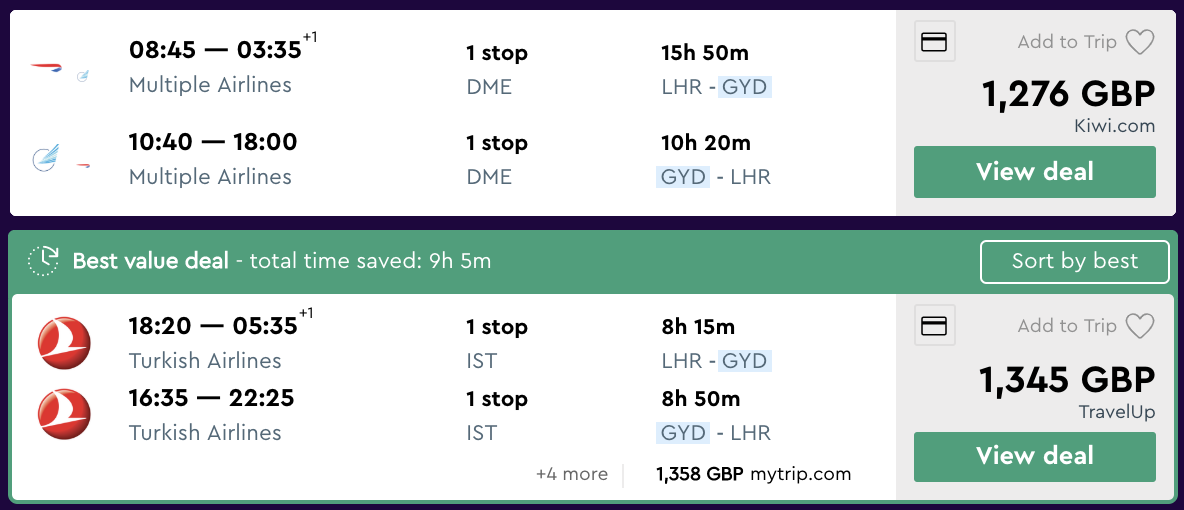
Task: Select the highlighted GYD on 8h 50m flight
Action: point(684,433)
